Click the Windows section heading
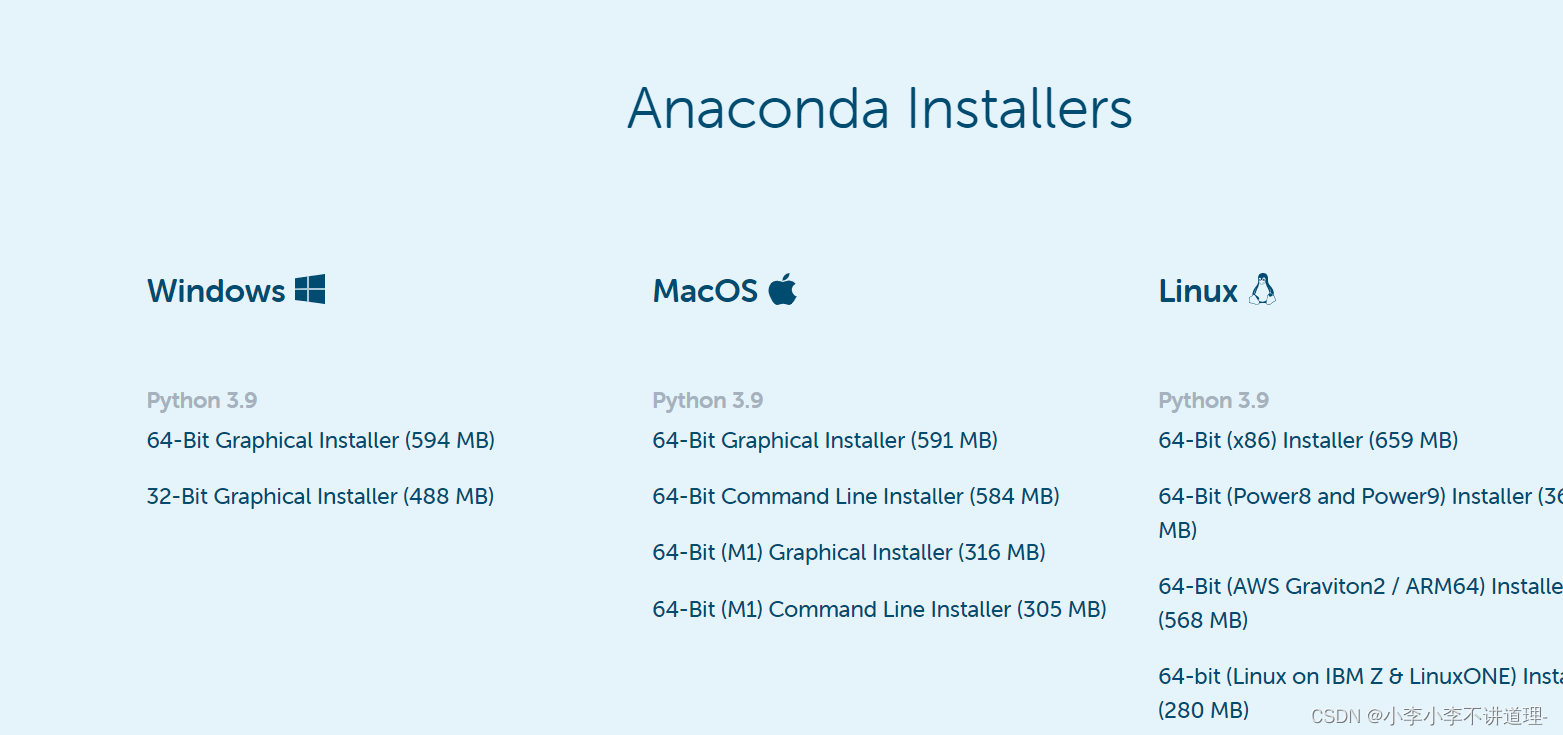Screen dimensions: 1563x735 (x=217, y=291)
